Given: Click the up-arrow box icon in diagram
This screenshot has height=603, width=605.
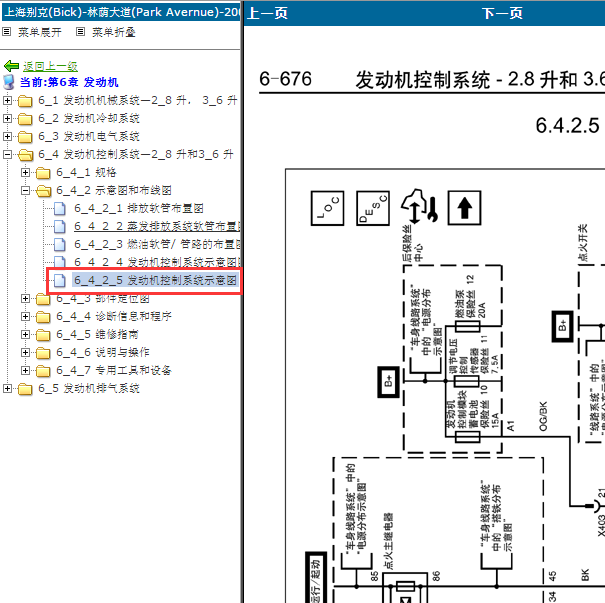Looking at the screenshot, I should [x=464, y=208].
